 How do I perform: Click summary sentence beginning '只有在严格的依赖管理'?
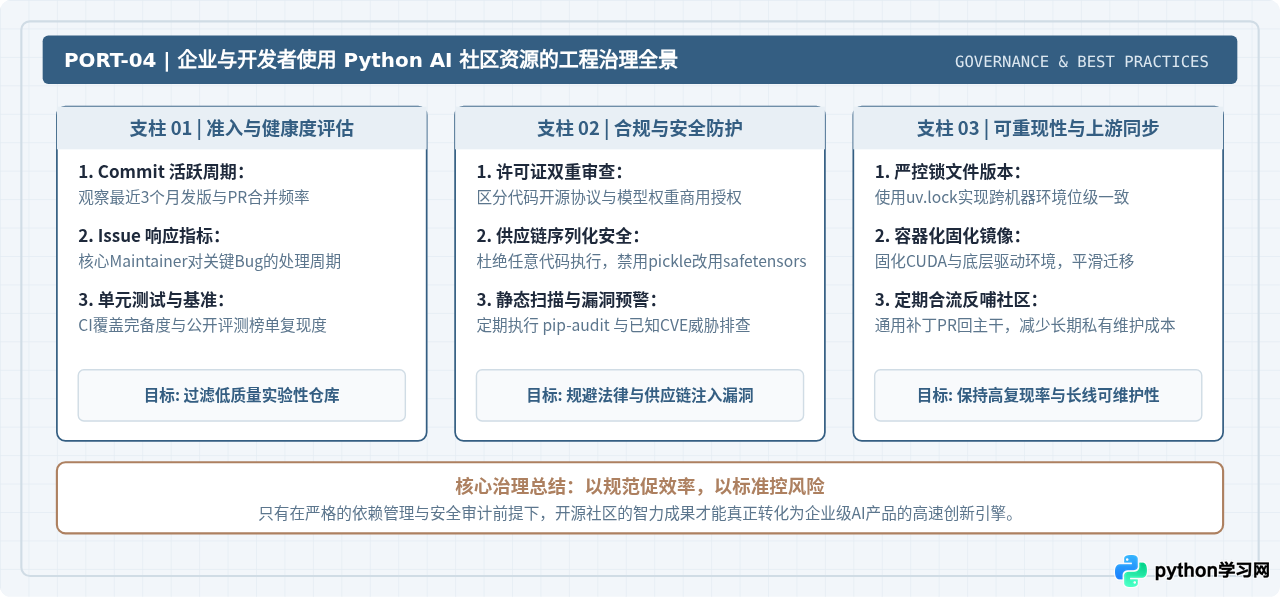pyautogui.click(x=640, y=514)
